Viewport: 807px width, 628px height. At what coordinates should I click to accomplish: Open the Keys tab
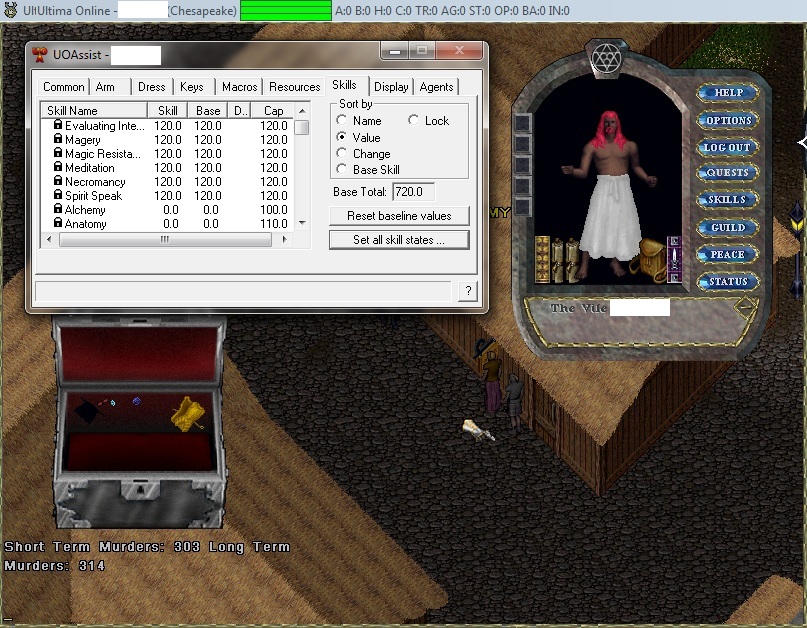click(x=191, y=86)
